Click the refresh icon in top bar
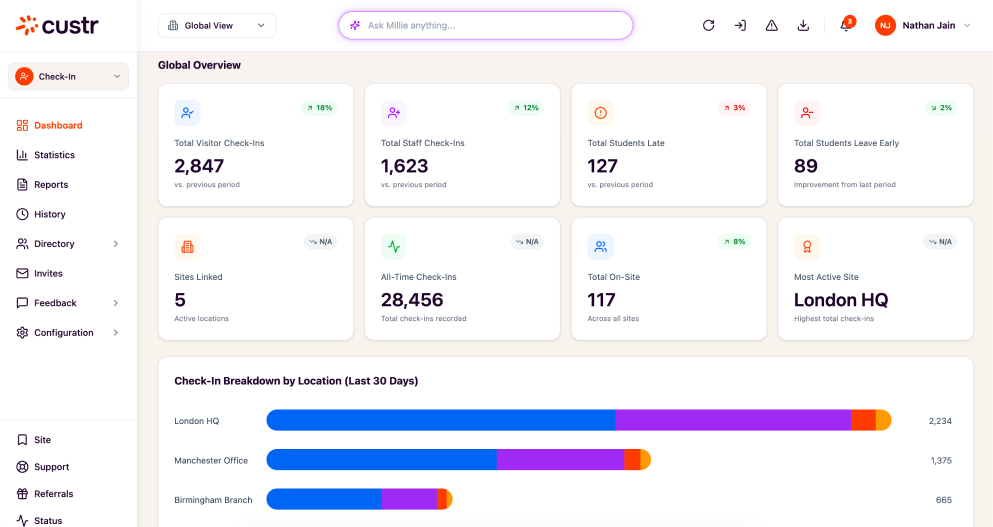 pos(709,25)
